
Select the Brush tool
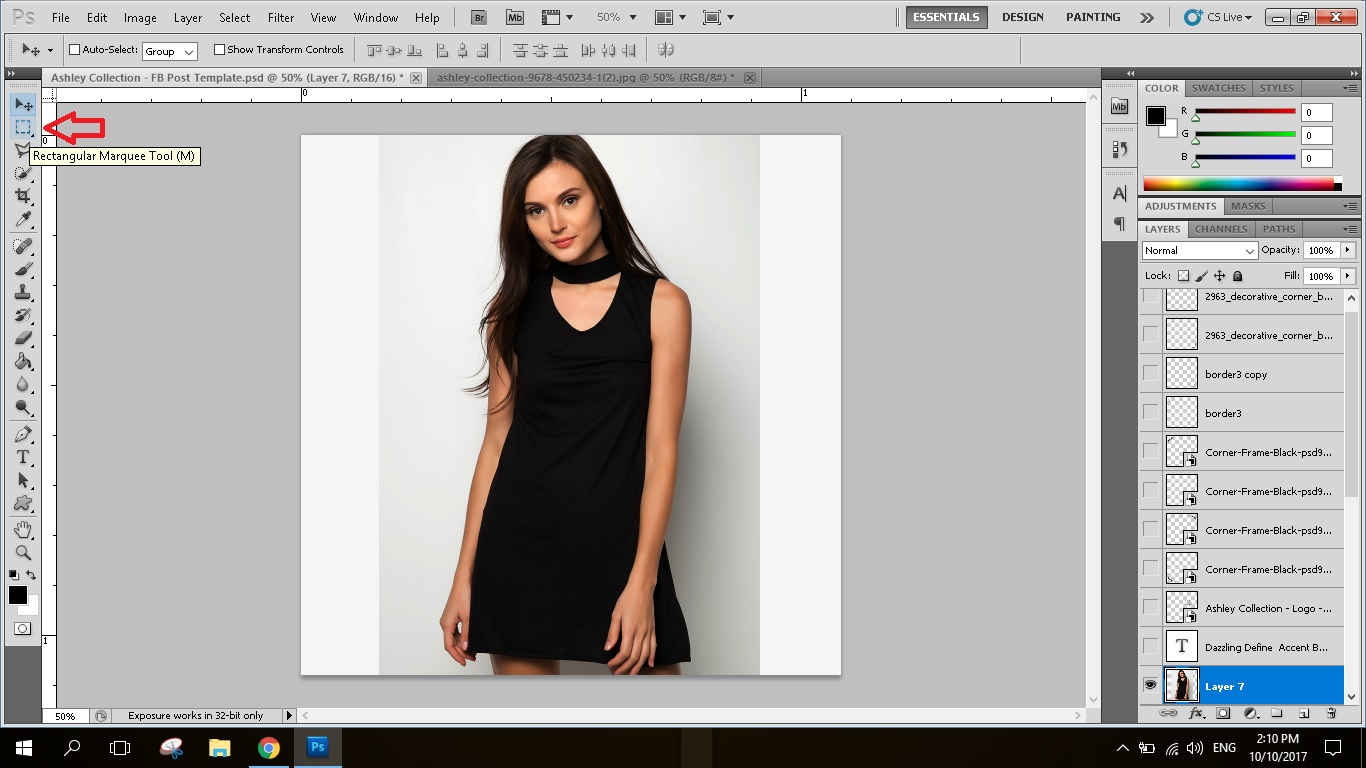coord(23,269)
